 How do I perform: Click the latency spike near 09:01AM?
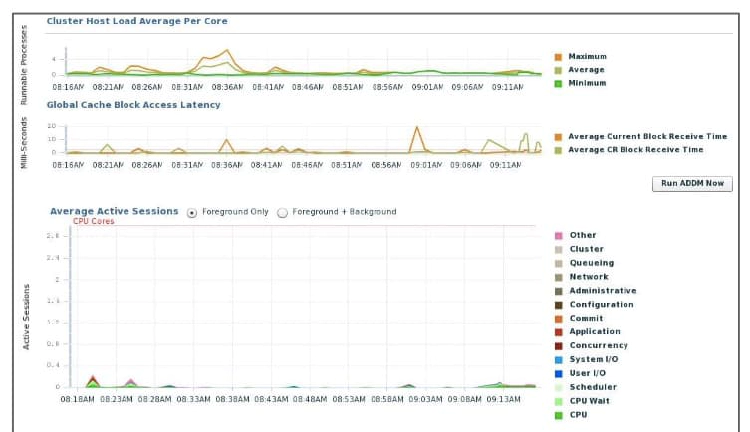click(x=417, y=128)
